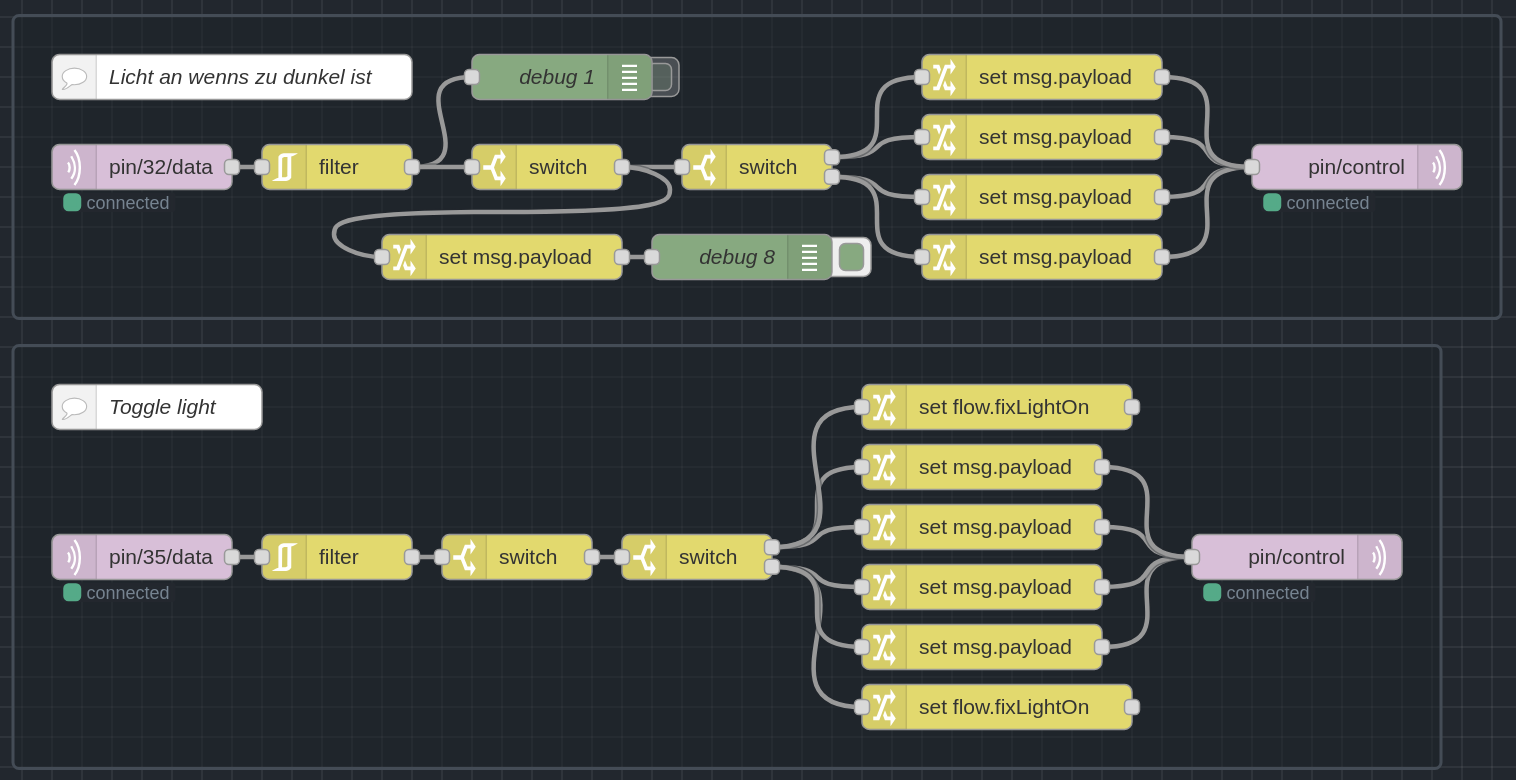Image resolution: width=1516 pixels, height=780 pixels.
Task: Disable the debug 8 node output toggle
Action: pyautogui.click(x=851, y=257)
